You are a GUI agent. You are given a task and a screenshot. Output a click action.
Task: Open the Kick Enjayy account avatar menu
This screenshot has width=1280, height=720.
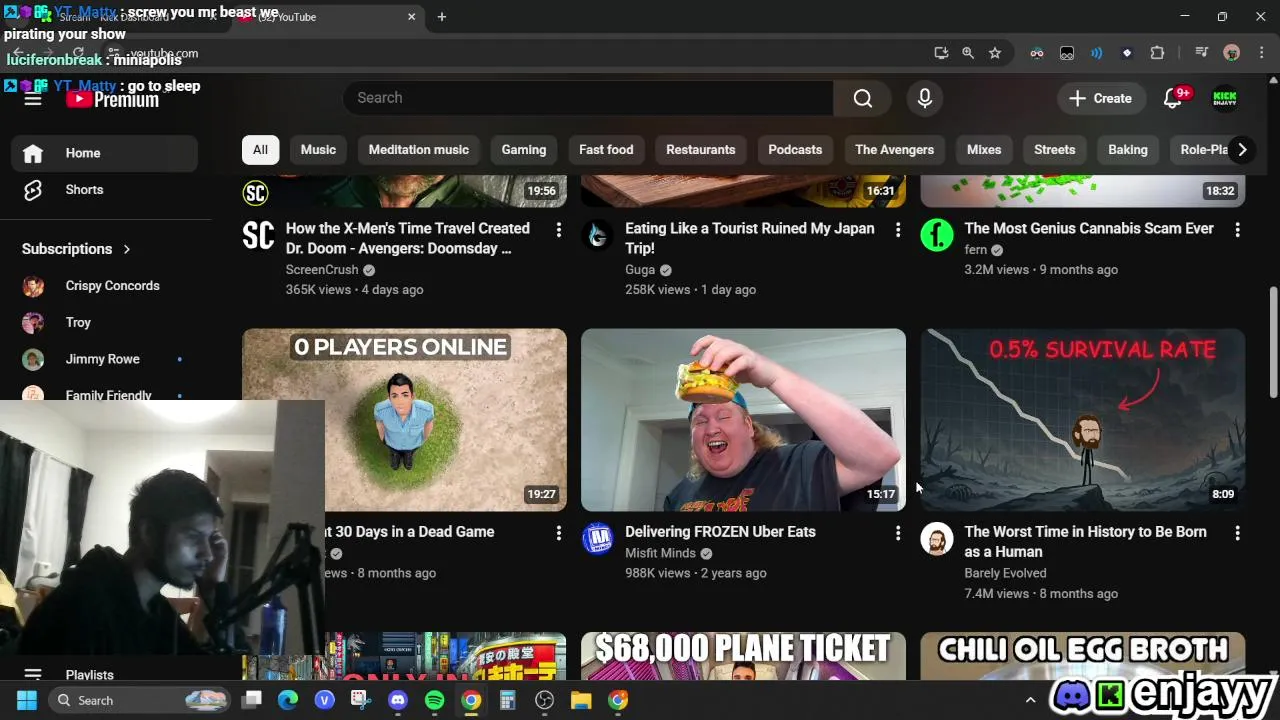1225,98
